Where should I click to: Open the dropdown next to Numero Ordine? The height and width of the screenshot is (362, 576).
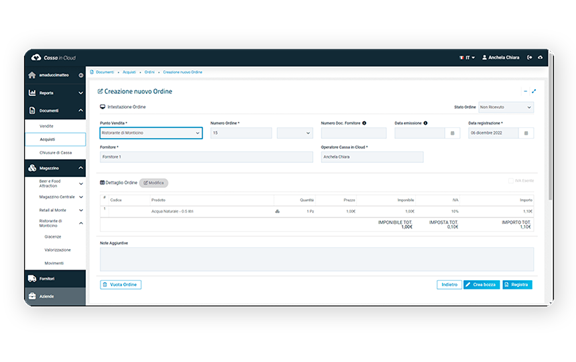point(295,133)
